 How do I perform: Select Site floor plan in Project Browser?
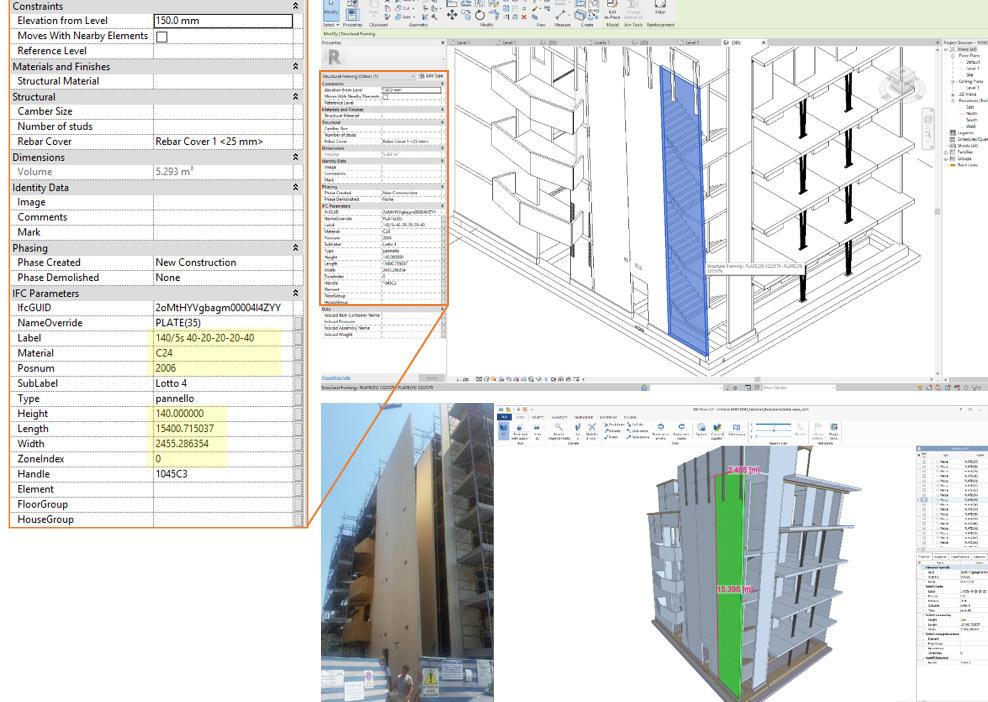pyautogui.click(x=970, y=75)
